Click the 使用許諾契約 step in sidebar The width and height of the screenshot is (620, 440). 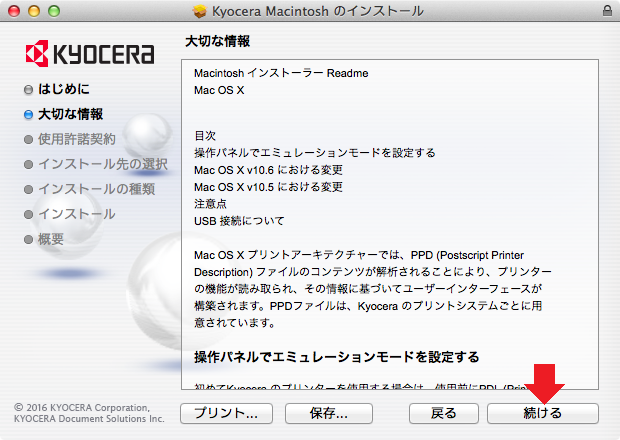(x=77, y=139)
